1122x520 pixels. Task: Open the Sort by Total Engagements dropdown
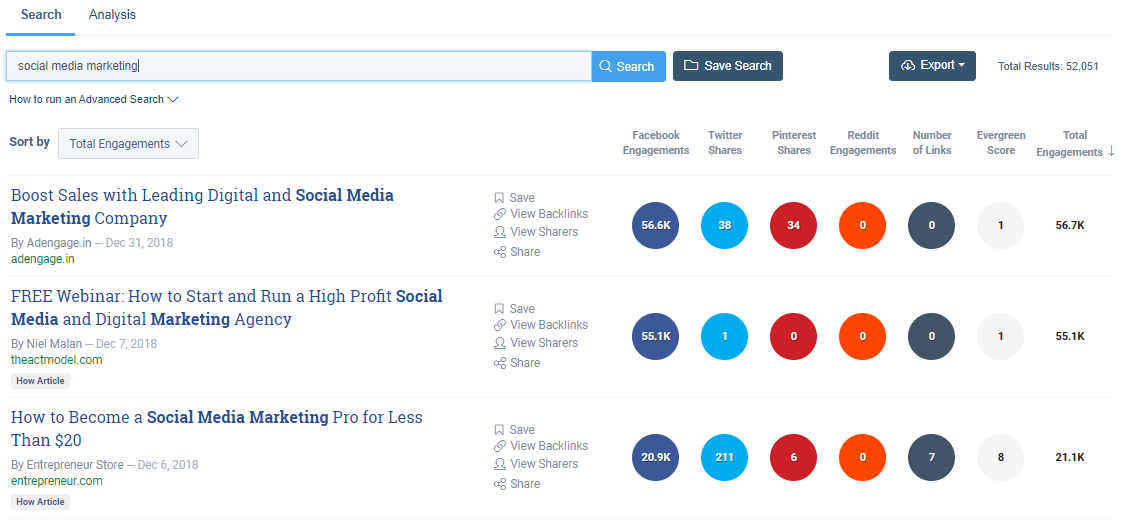coord(128,143)
